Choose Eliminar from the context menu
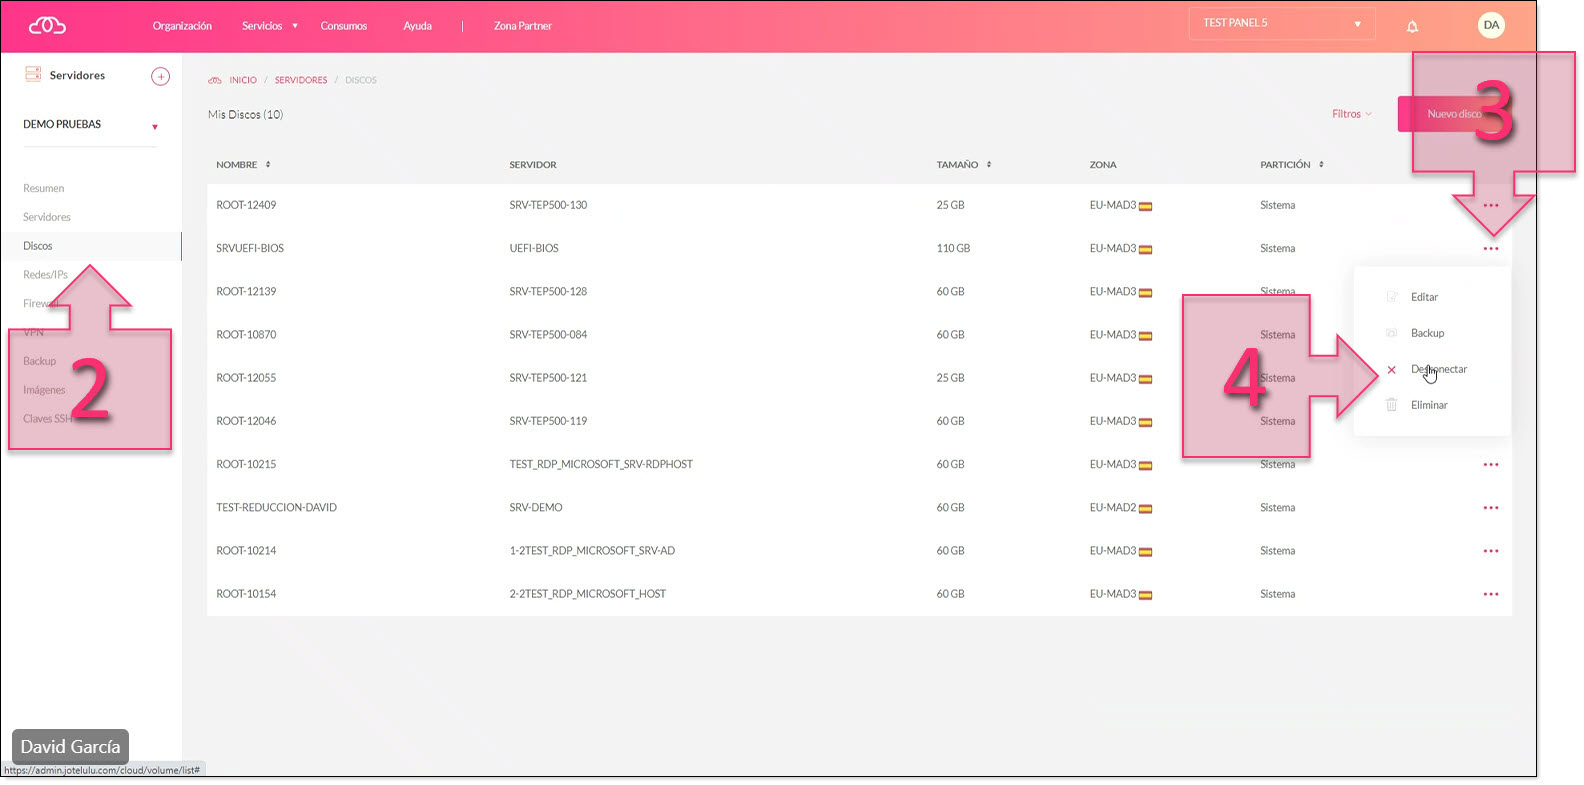Image resolution: width=1584 pixels, height=785 pixels. (1429, 405)
